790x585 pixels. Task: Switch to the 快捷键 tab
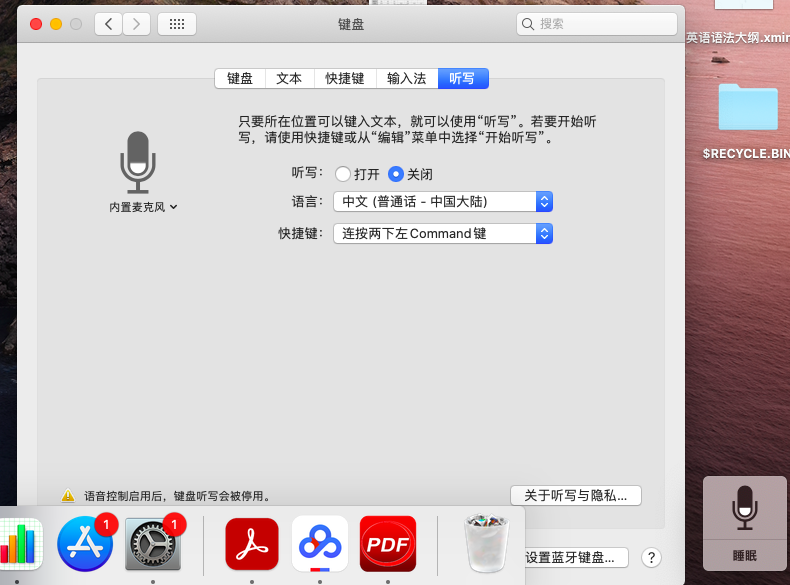point(345,78)
